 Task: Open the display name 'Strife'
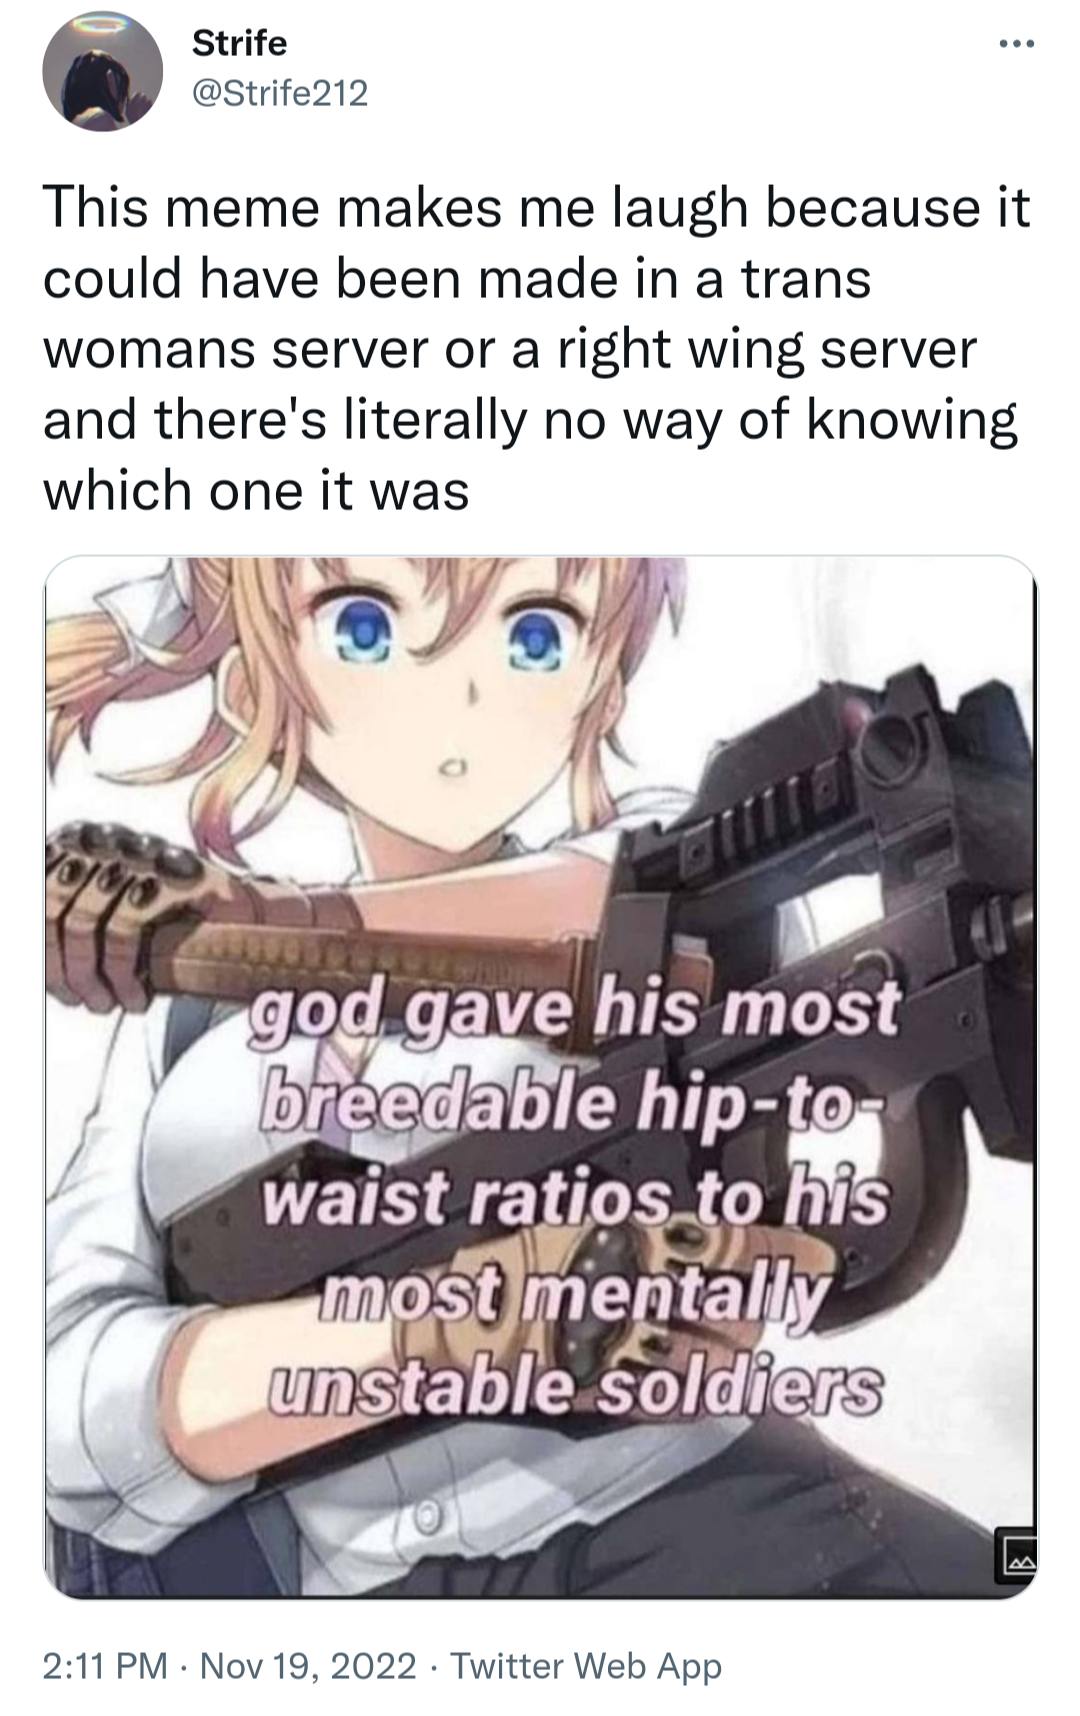239,43
